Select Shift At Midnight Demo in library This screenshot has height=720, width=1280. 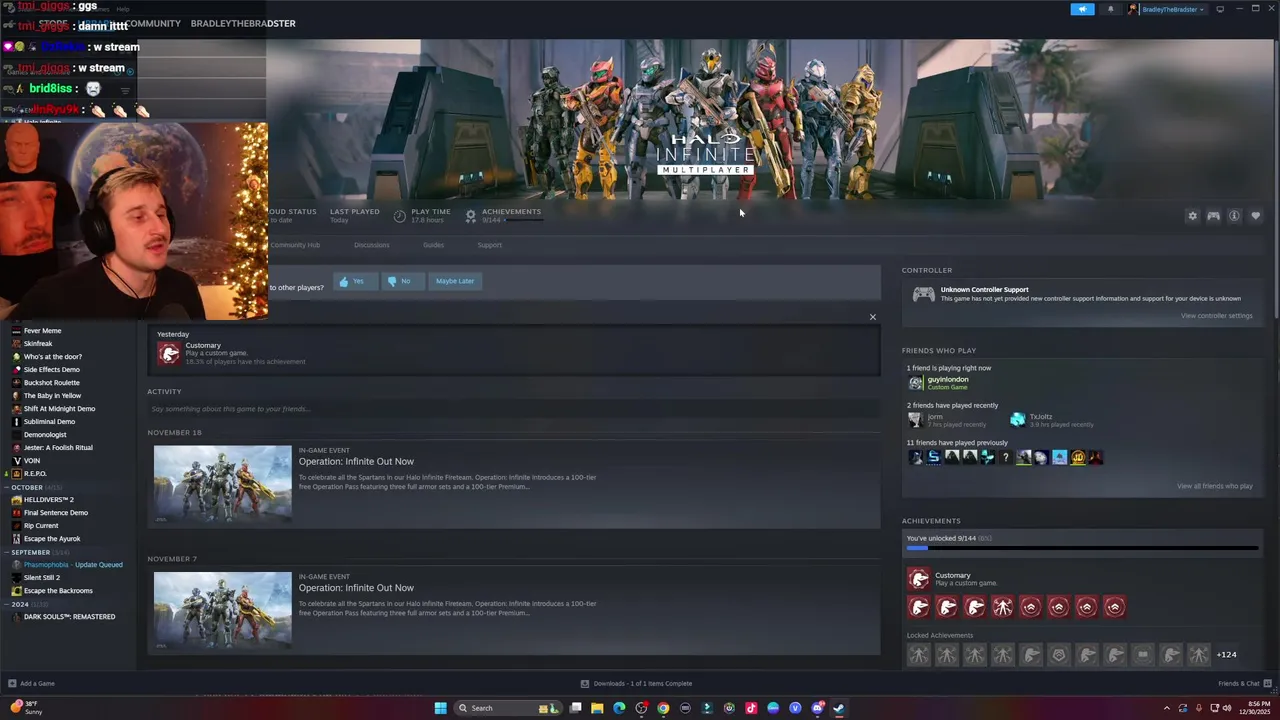59,409
